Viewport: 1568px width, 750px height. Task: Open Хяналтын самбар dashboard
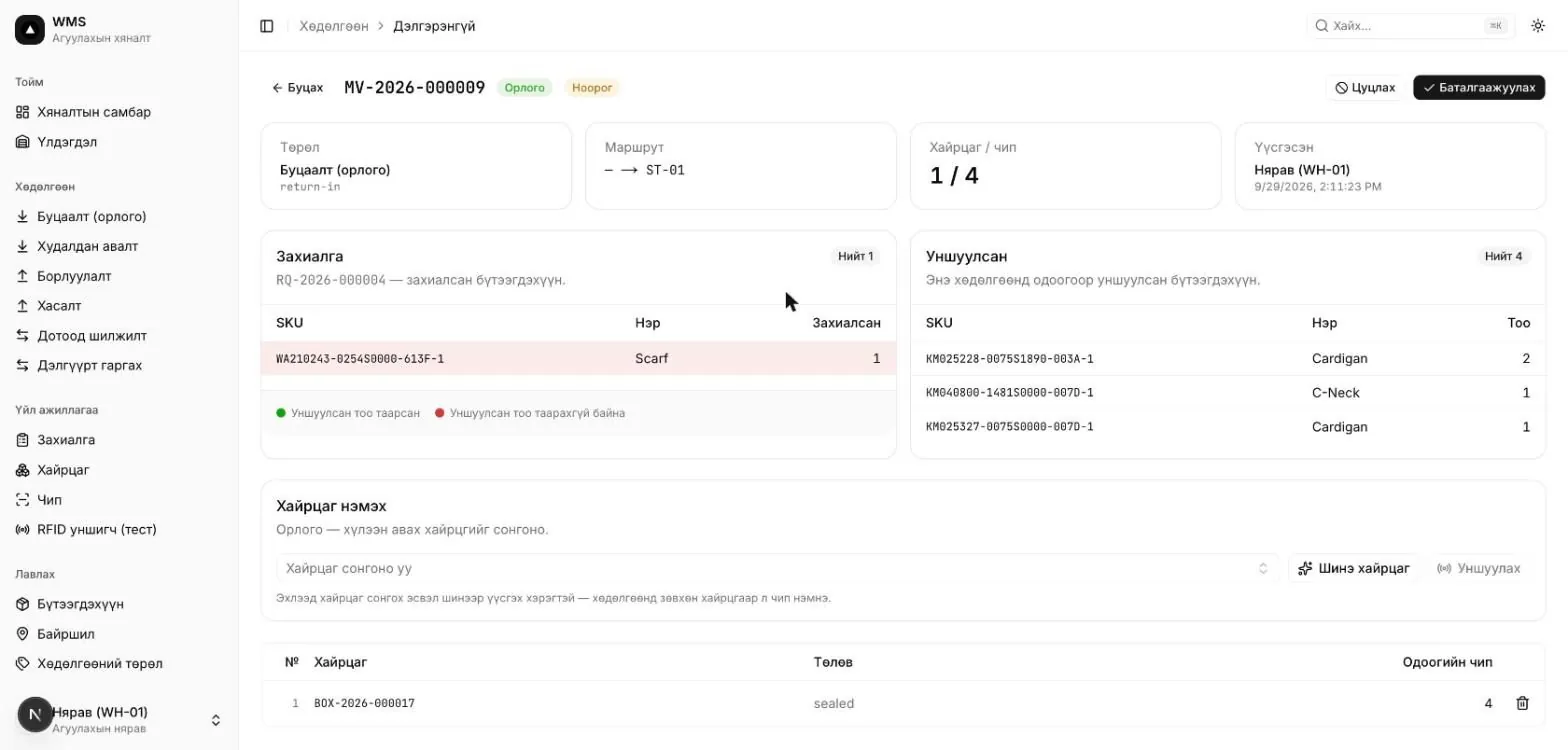point(94,112)
